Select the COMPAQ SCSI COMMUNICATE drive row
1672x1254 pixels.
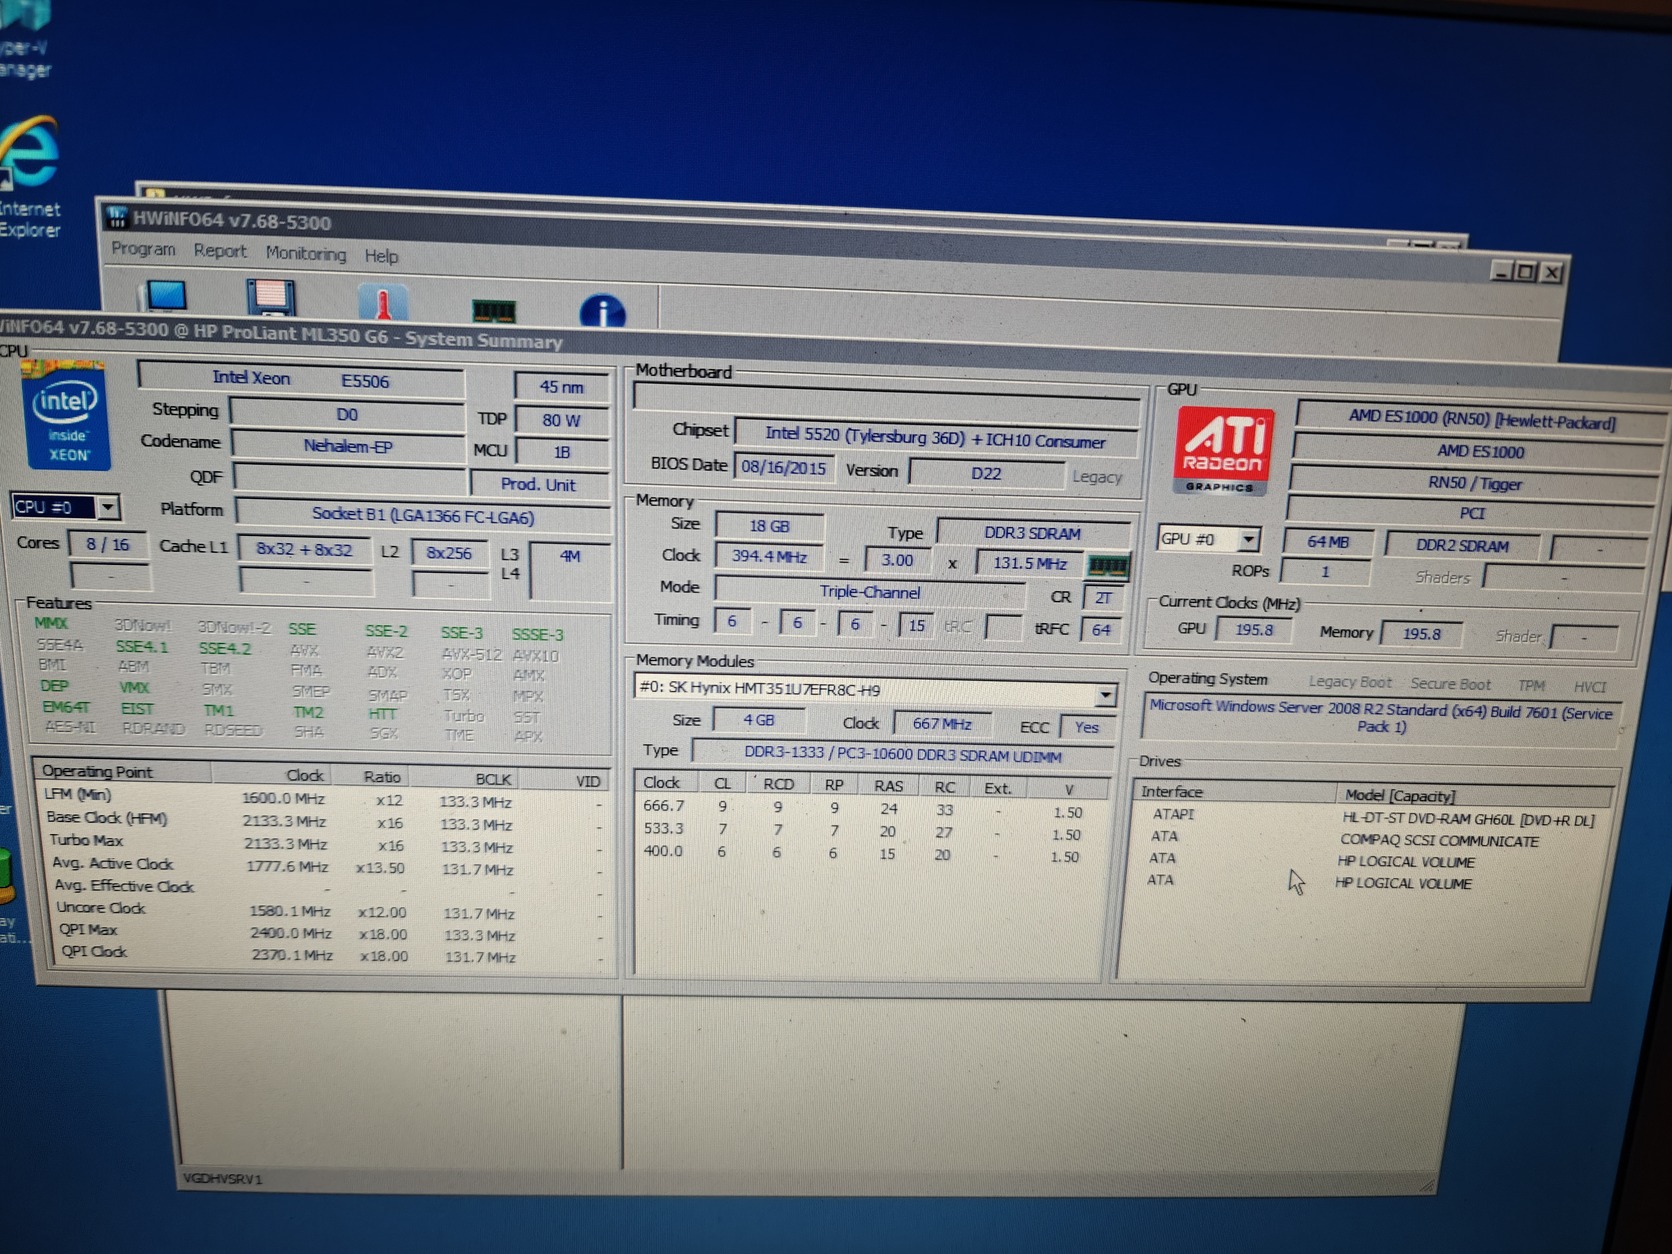coord(1368,839)
